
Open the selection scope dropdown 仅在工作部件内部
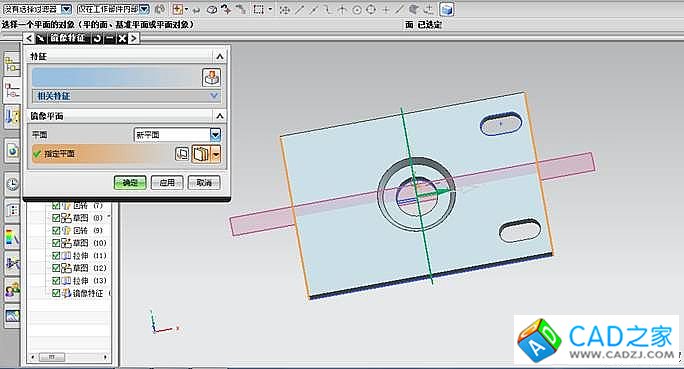click(x=113, y=9)
